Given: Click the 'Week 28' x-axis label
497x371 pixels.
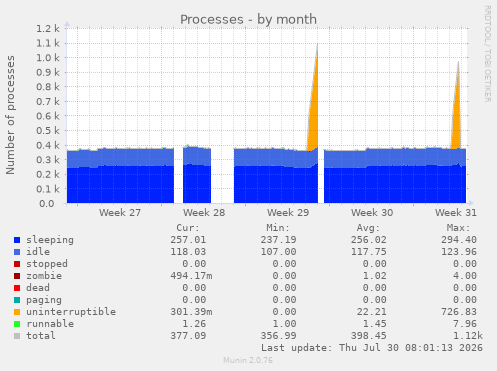Looking at the screenshot, I should (204, 213).
